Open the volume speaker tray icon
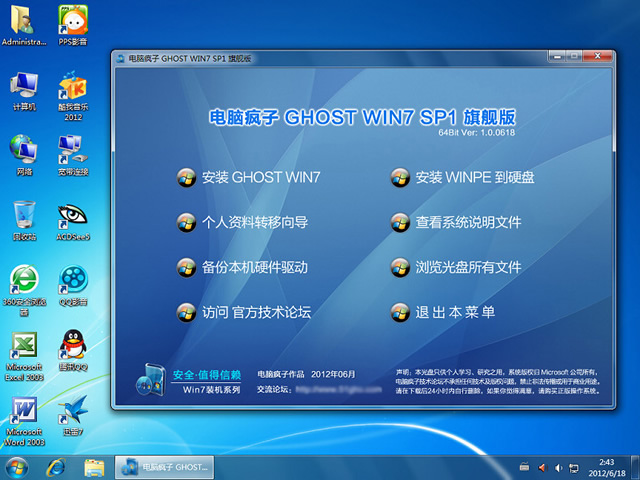 coord(558,468)
